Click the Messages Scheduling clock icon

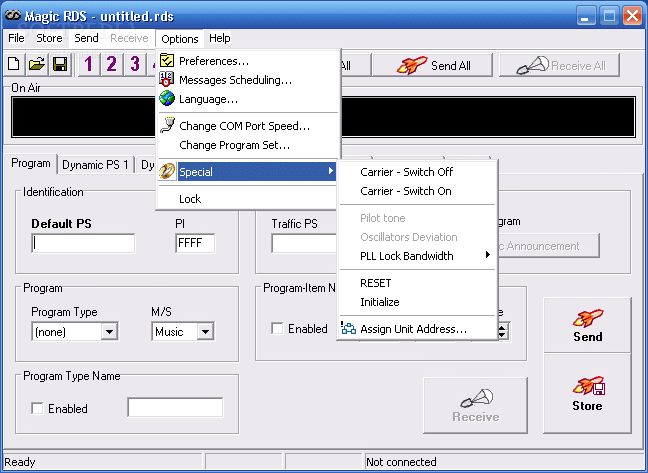click(167, 79)
